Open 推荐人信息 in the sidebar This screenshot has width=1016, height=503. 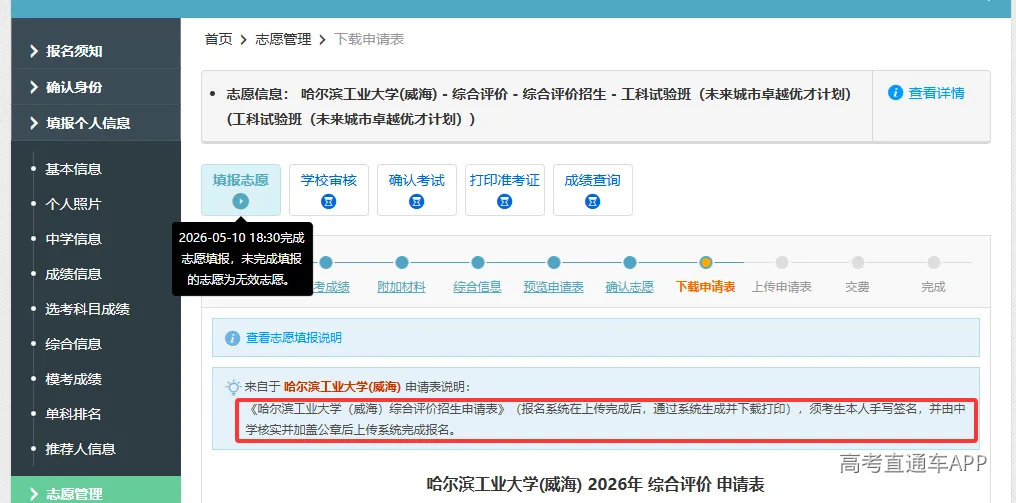(x=80, y=449)
